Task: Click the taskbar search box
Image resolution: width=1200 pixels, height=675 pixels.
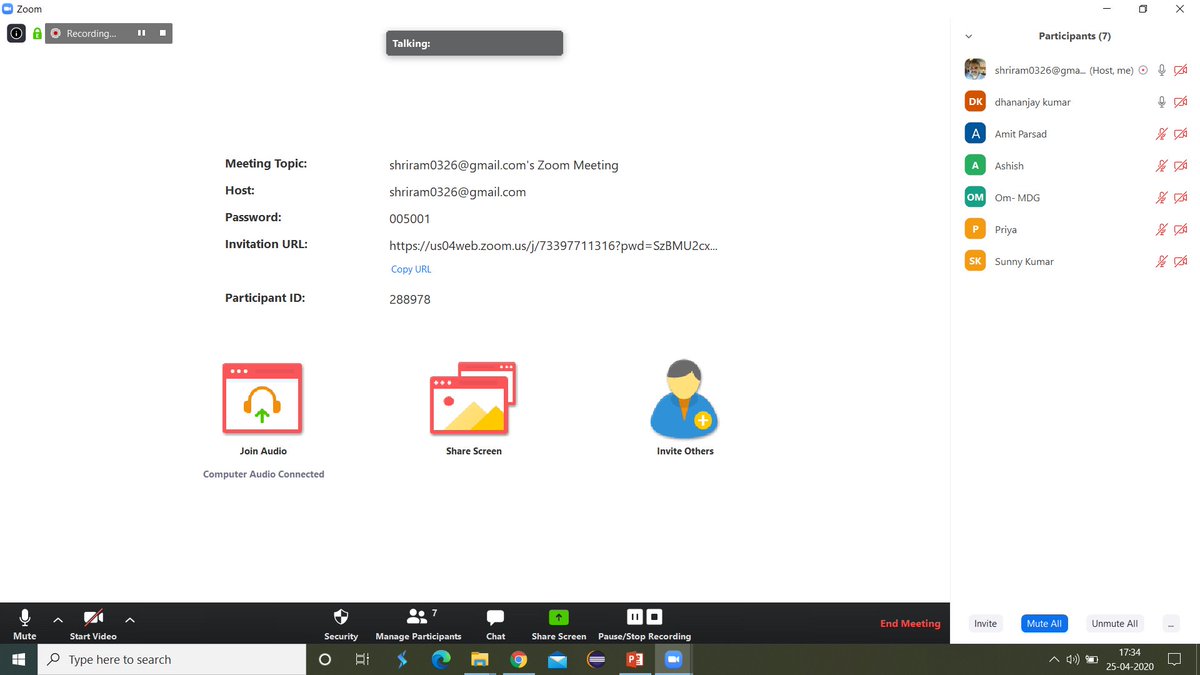Action: (172, 659)
